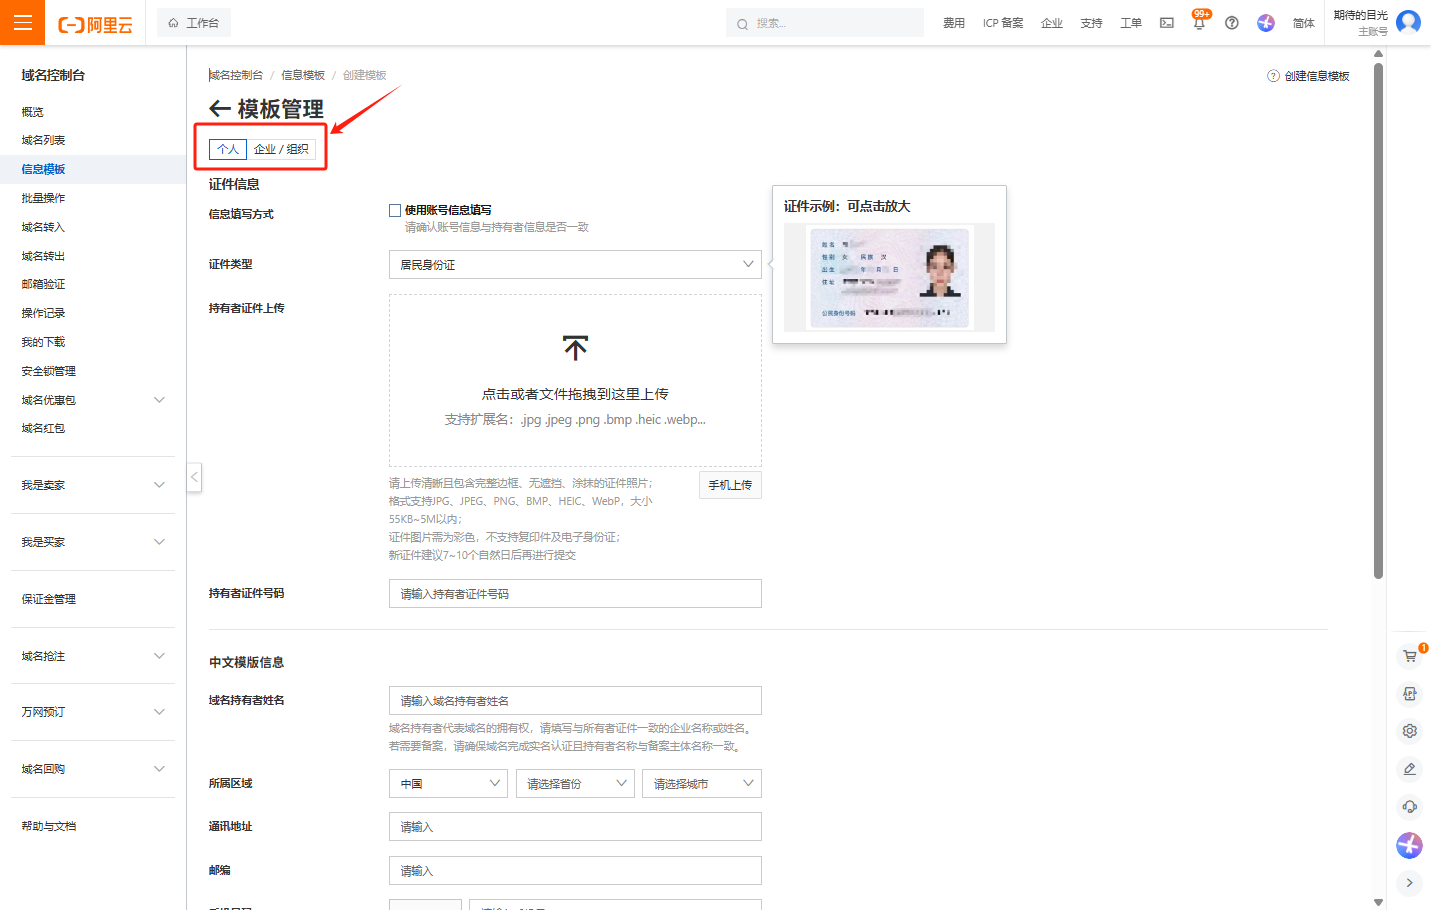Viewport: 1431px width, 910px height.
Task: Open 工单 in top nav
Action: point(1131,23)
